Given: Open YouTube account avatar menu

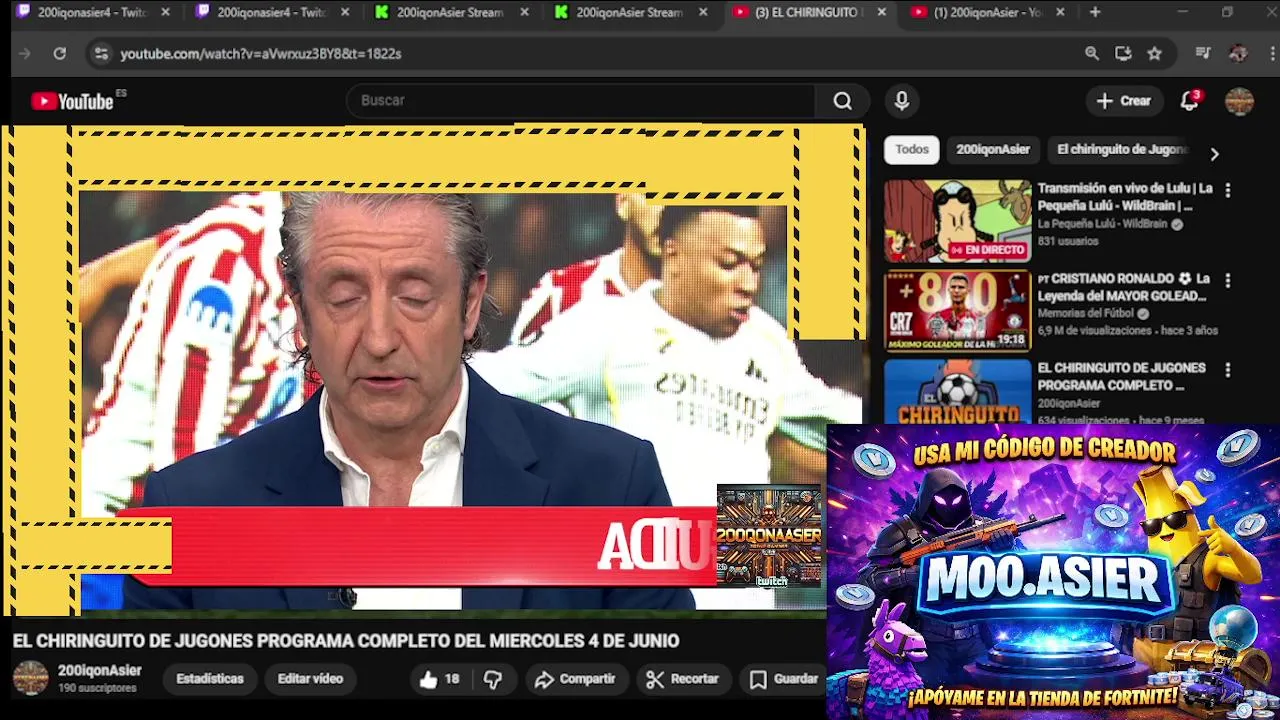Looking at the screenshot, I should pos(1239,101).
